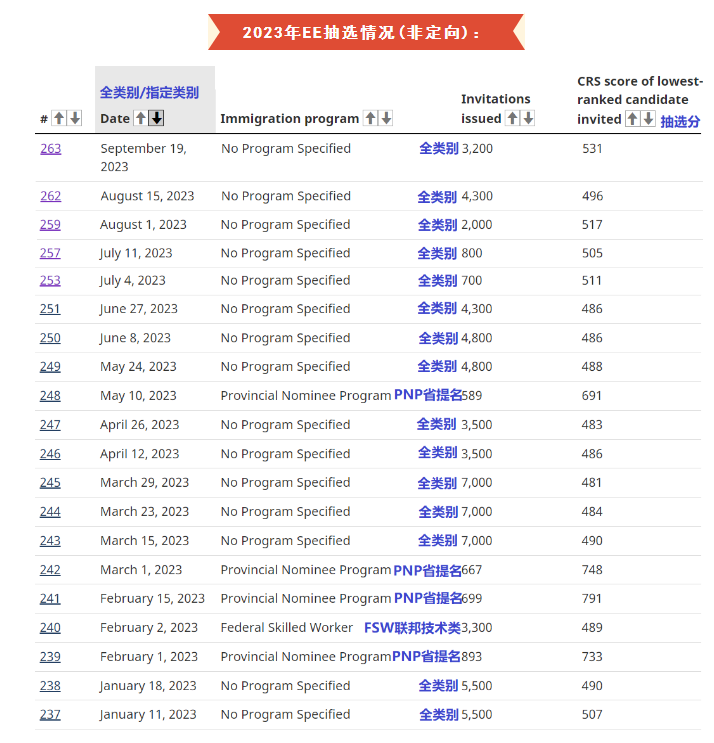Click the blue '抽选分' annotation label
Image resolution: width=714 pixels, height=743 pixels.
pos(680,121)
